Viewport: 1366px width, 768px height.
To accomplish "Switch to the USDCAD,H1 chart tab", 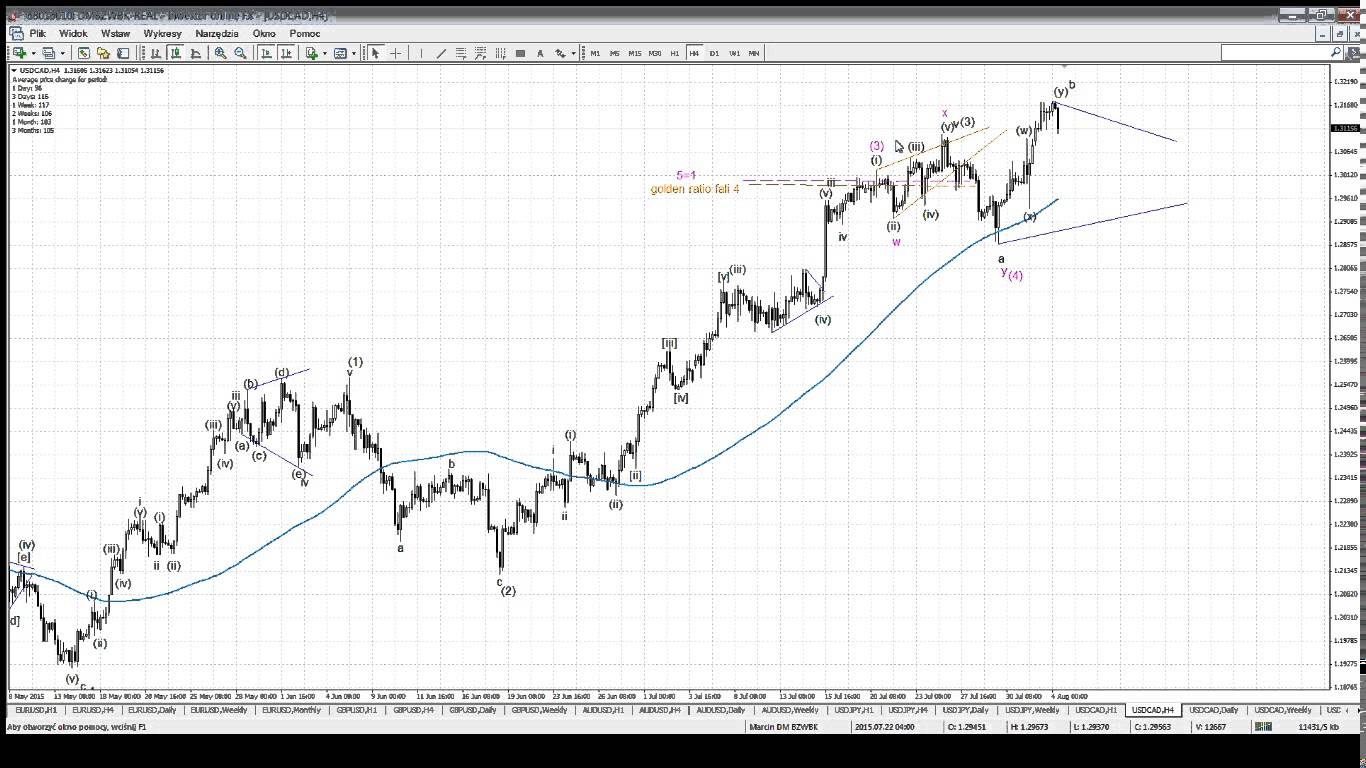I will tap(1096, 710).
